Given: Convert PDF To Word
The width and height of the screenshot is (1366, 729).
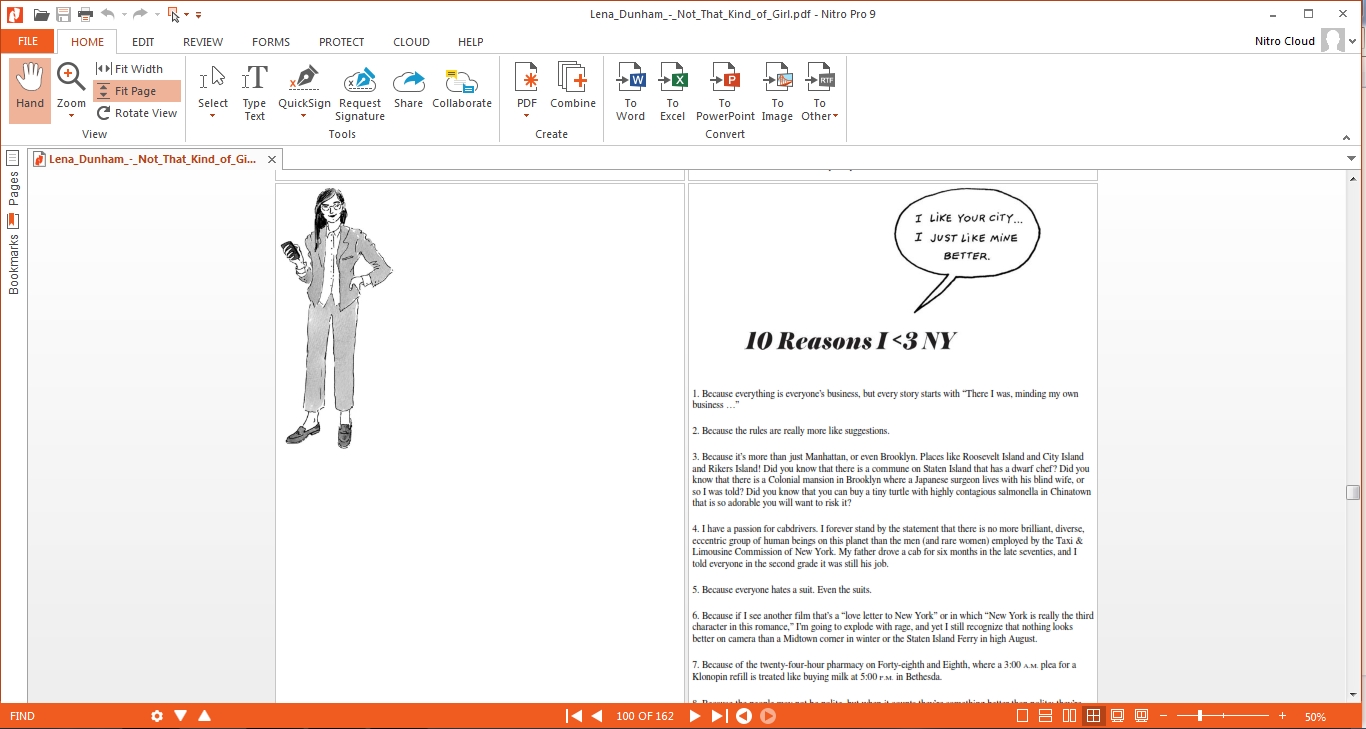Looking at the screenshot, I should click(630, 91).
